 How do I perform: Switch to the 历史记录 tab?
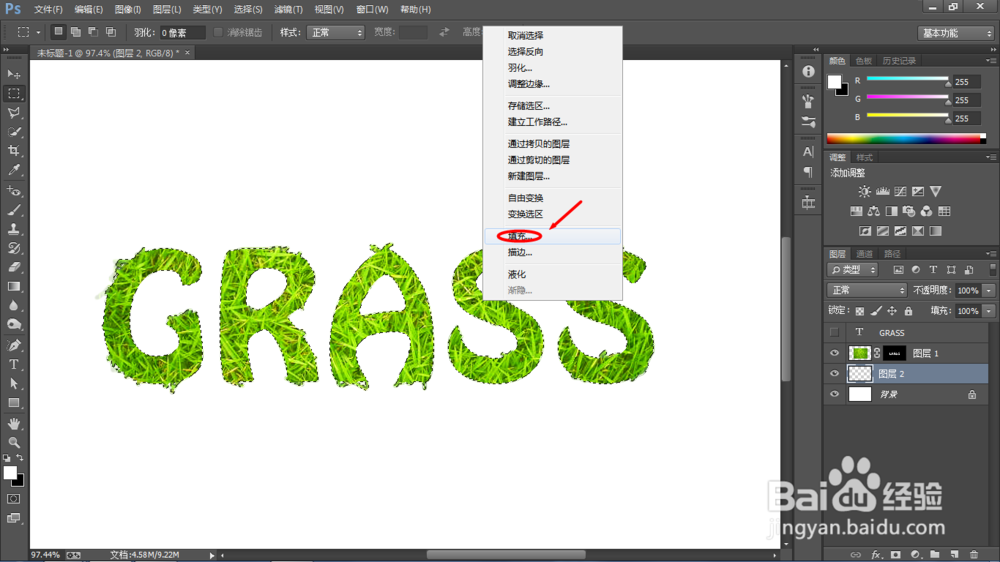[x=899, y=61]
